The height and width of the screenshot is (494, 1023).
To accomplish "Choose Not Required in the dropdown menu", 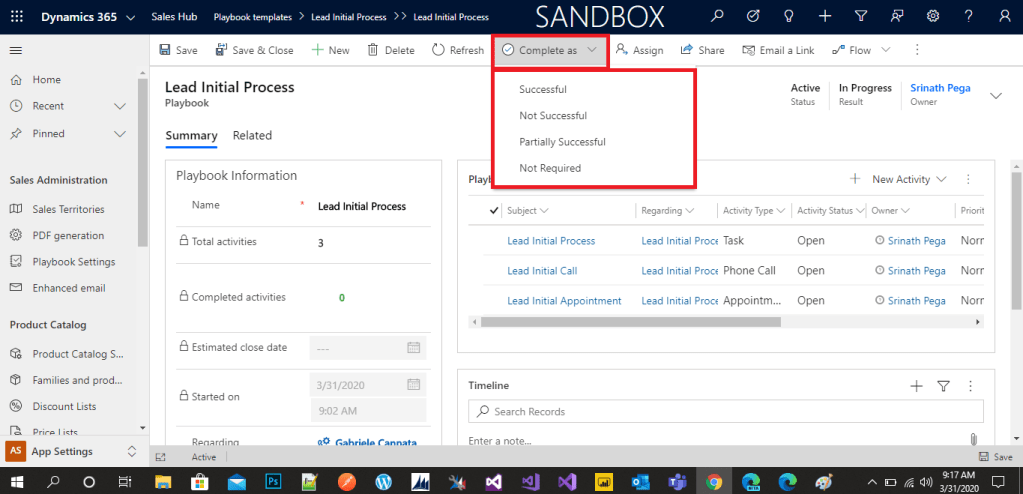I will [550, 168].
